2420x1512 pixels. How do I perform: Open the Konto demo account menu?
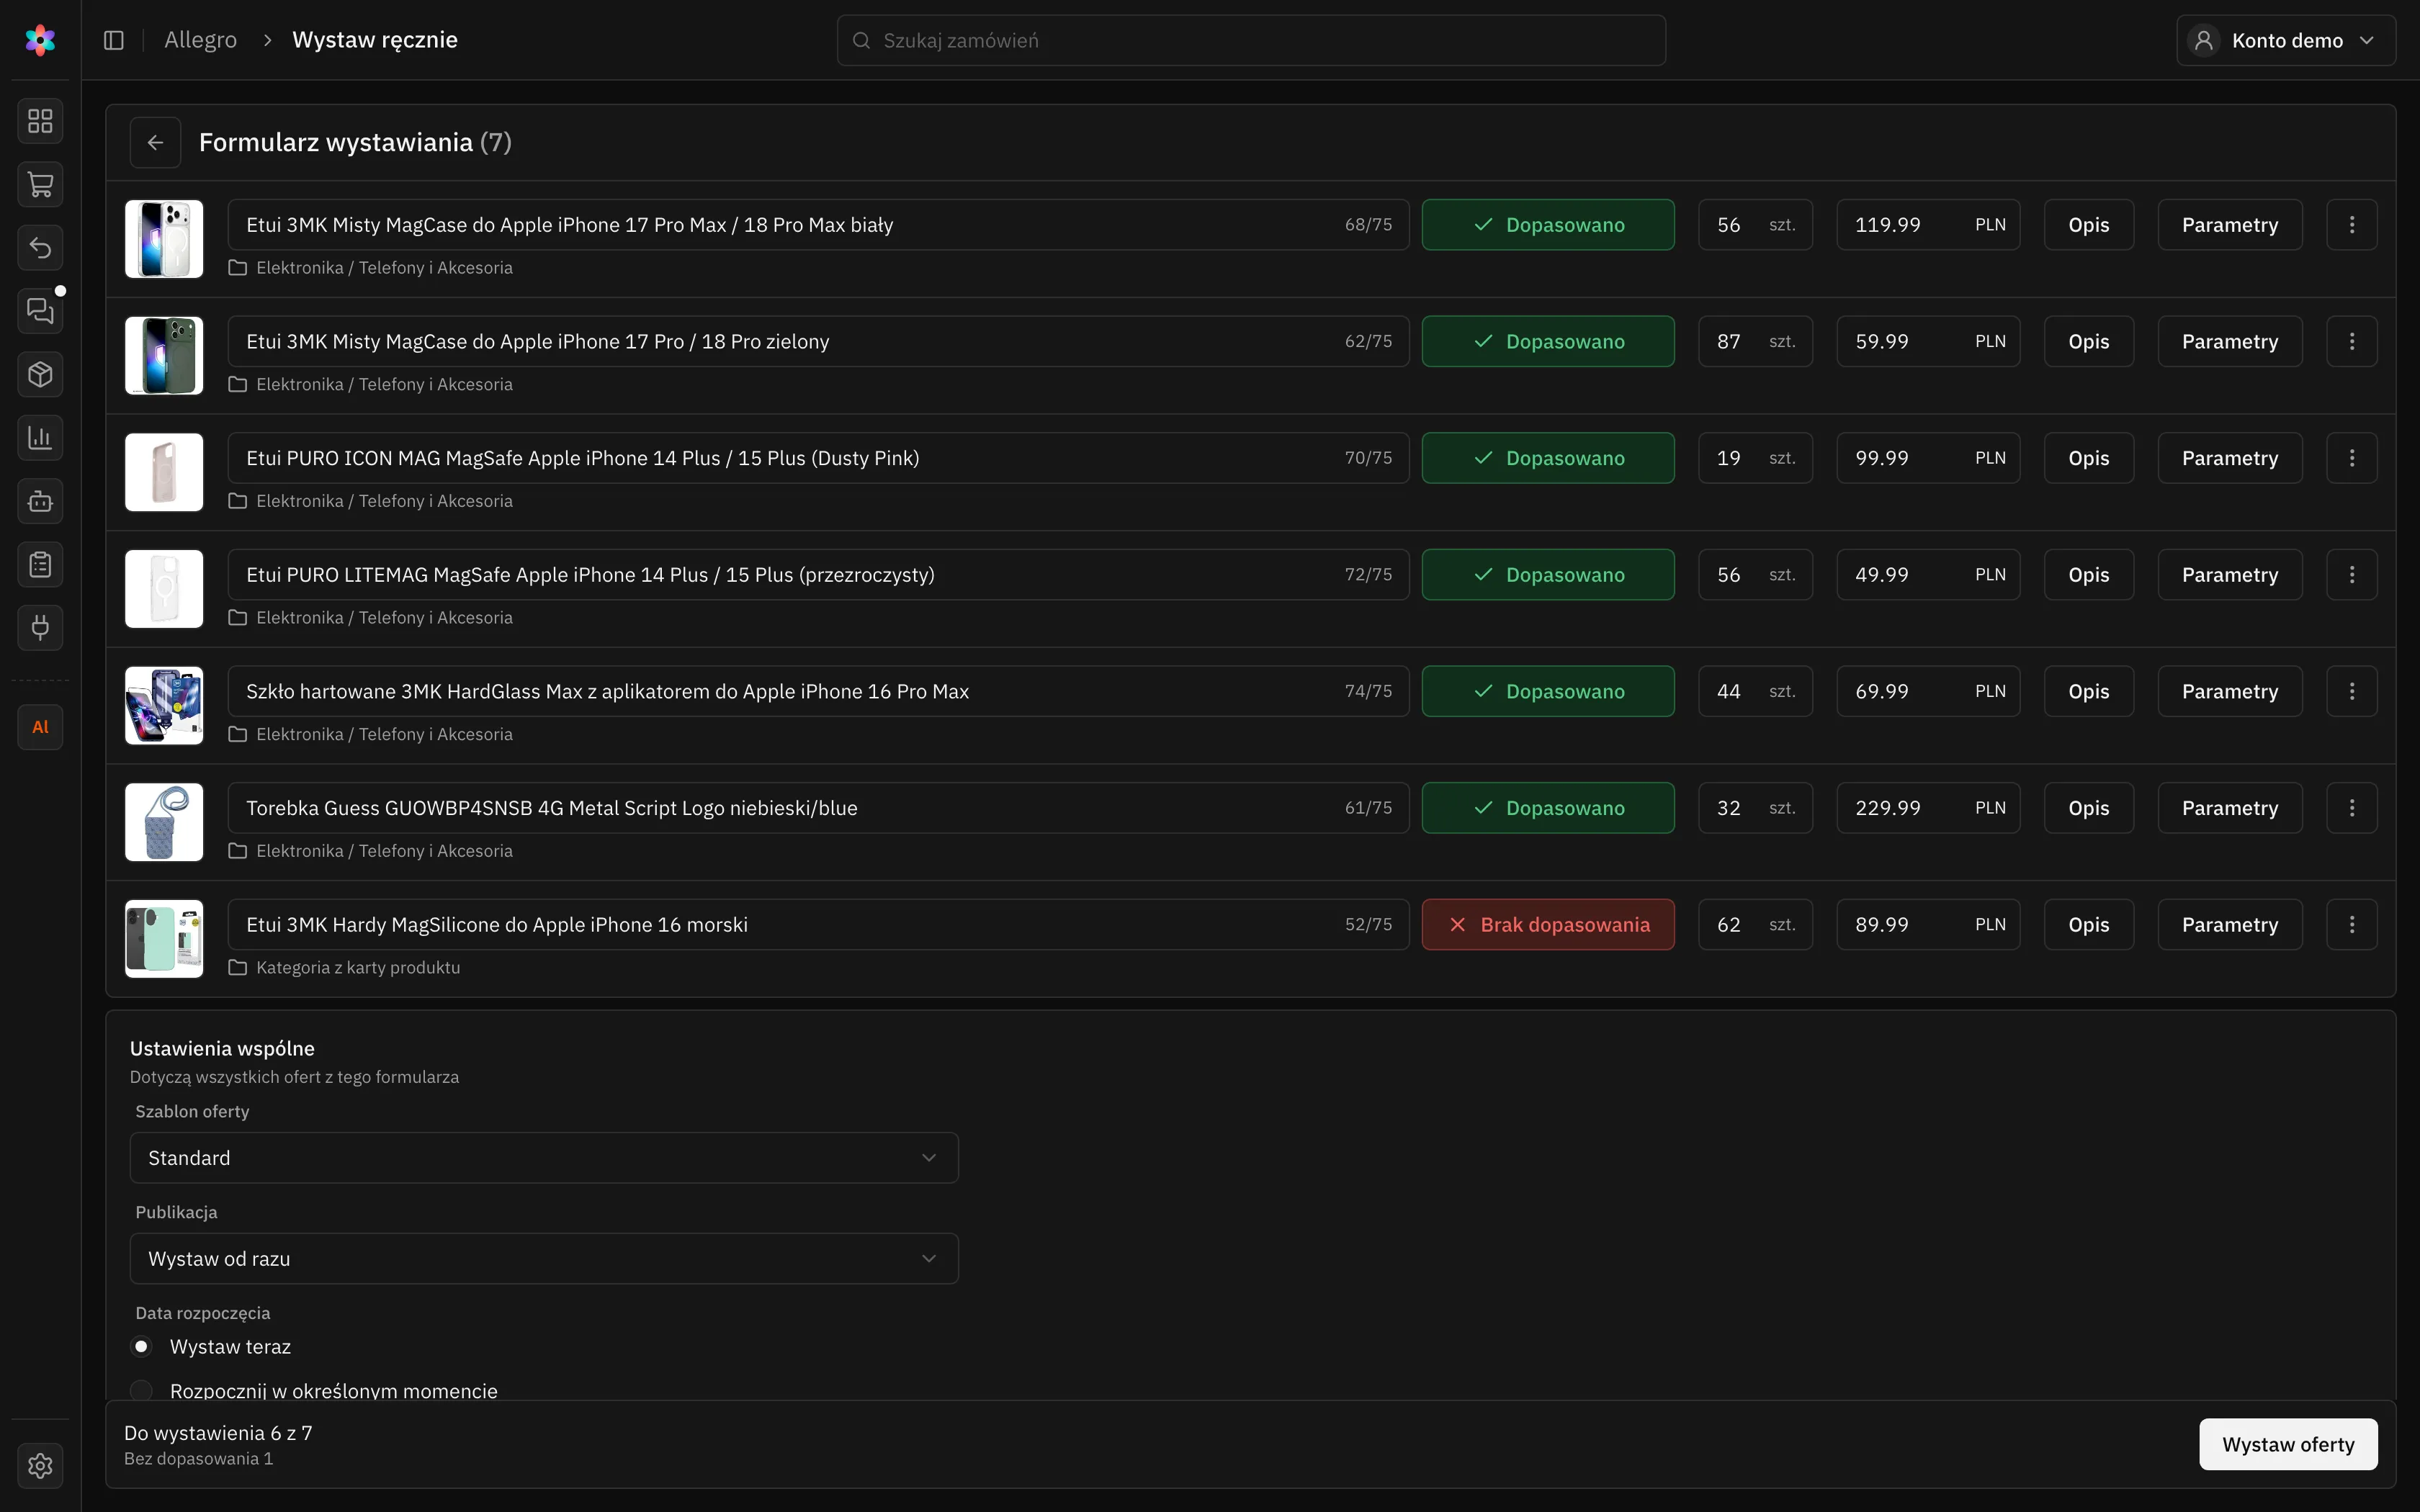point(2286,40)
